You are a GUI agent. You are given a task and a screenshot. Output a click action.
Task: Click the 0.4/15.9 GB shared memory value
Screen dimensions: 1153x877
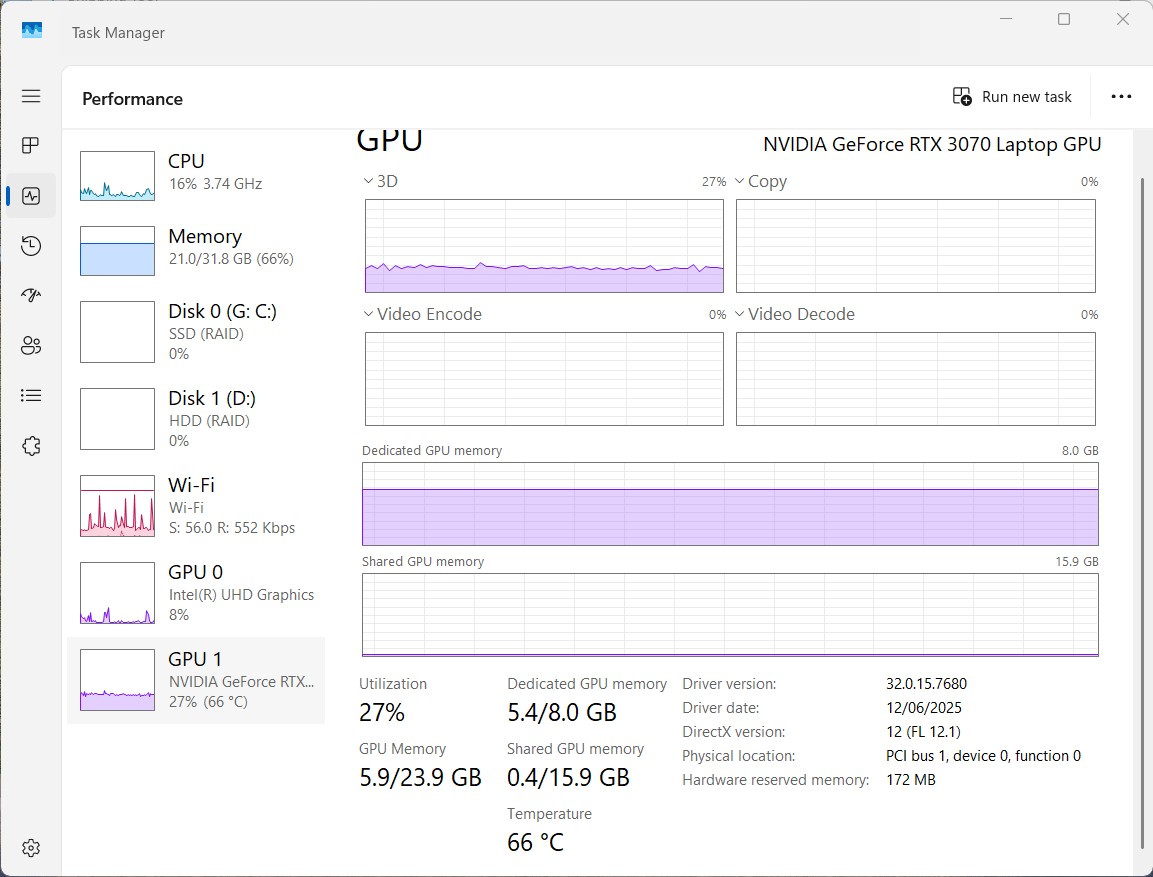tap(568, 777)
